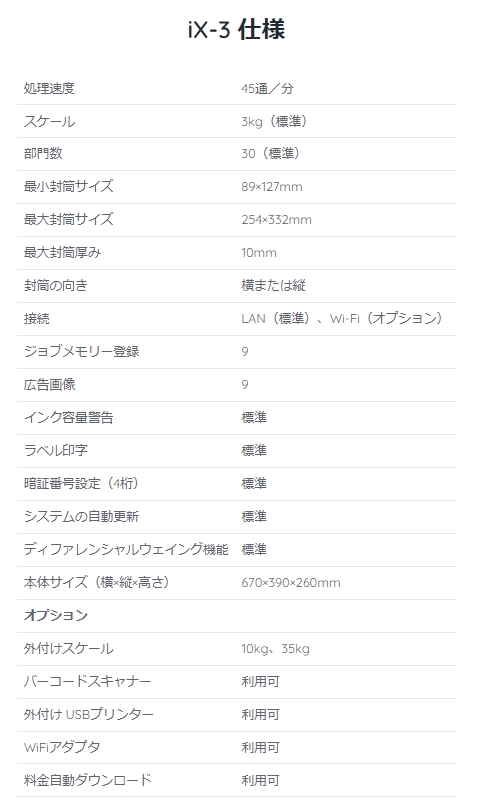Click the 670×390×260mm value
The width and height of the screenshot is (480, 812).
point(291,583)
